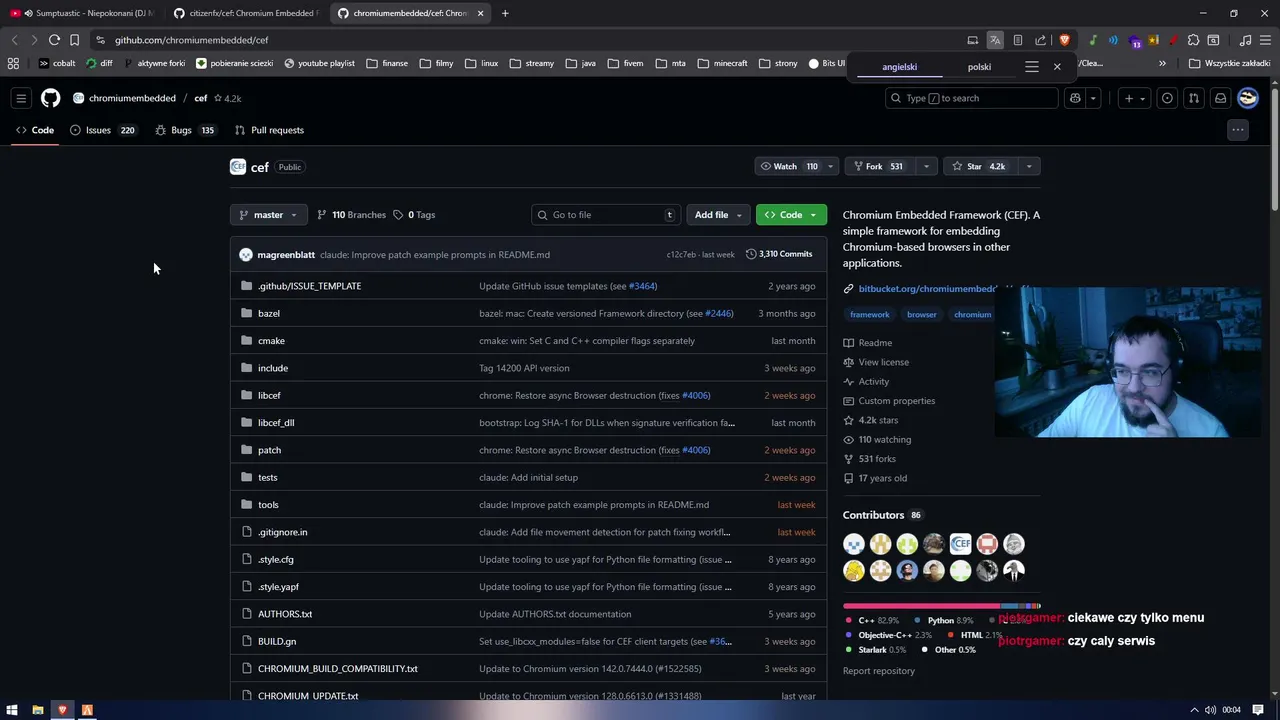Show hidden system tray icons

(1194, 710)
